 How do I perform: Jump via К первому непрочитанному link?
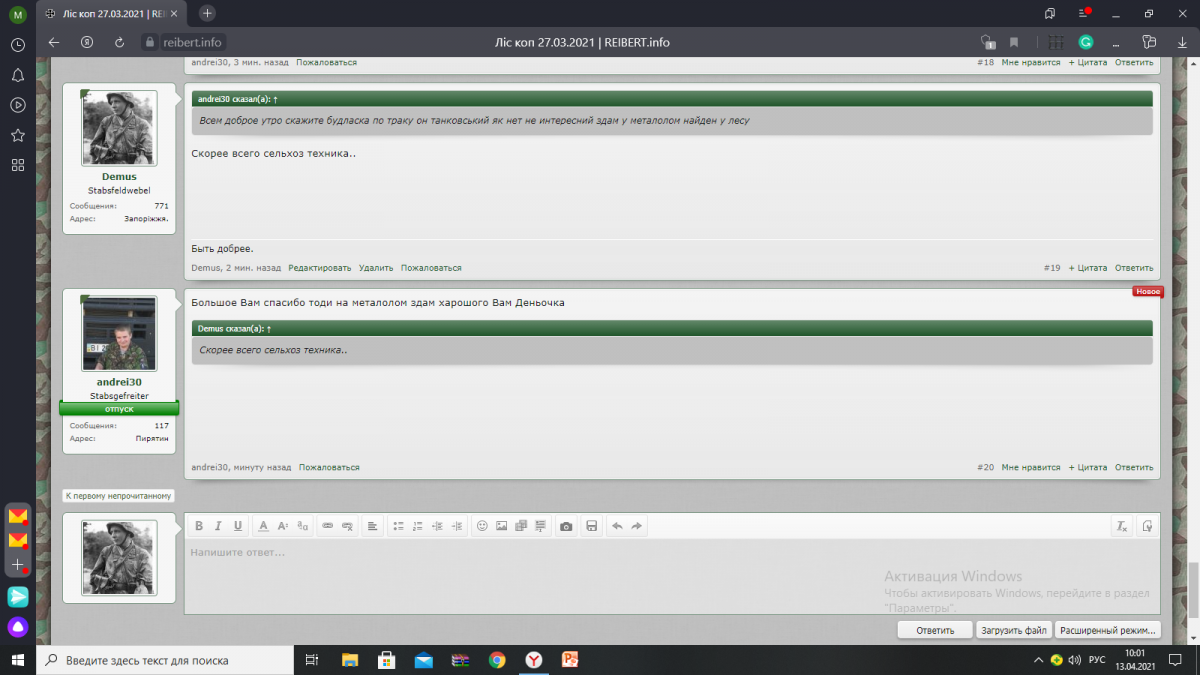[119, 495]
